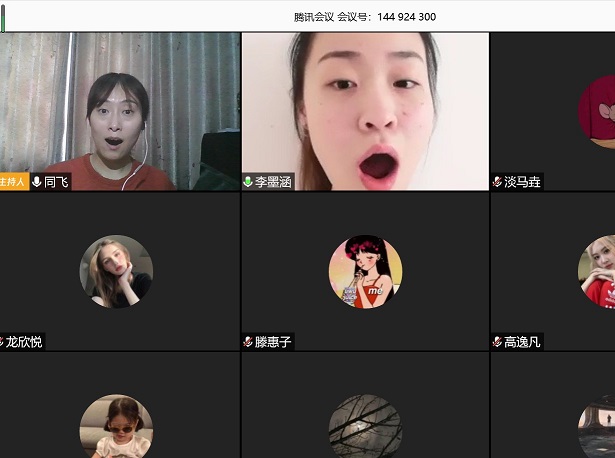The image size is (615, 458).
Task: Click 淡马垚's red profile avatar
Action: [x=598, y=112]
